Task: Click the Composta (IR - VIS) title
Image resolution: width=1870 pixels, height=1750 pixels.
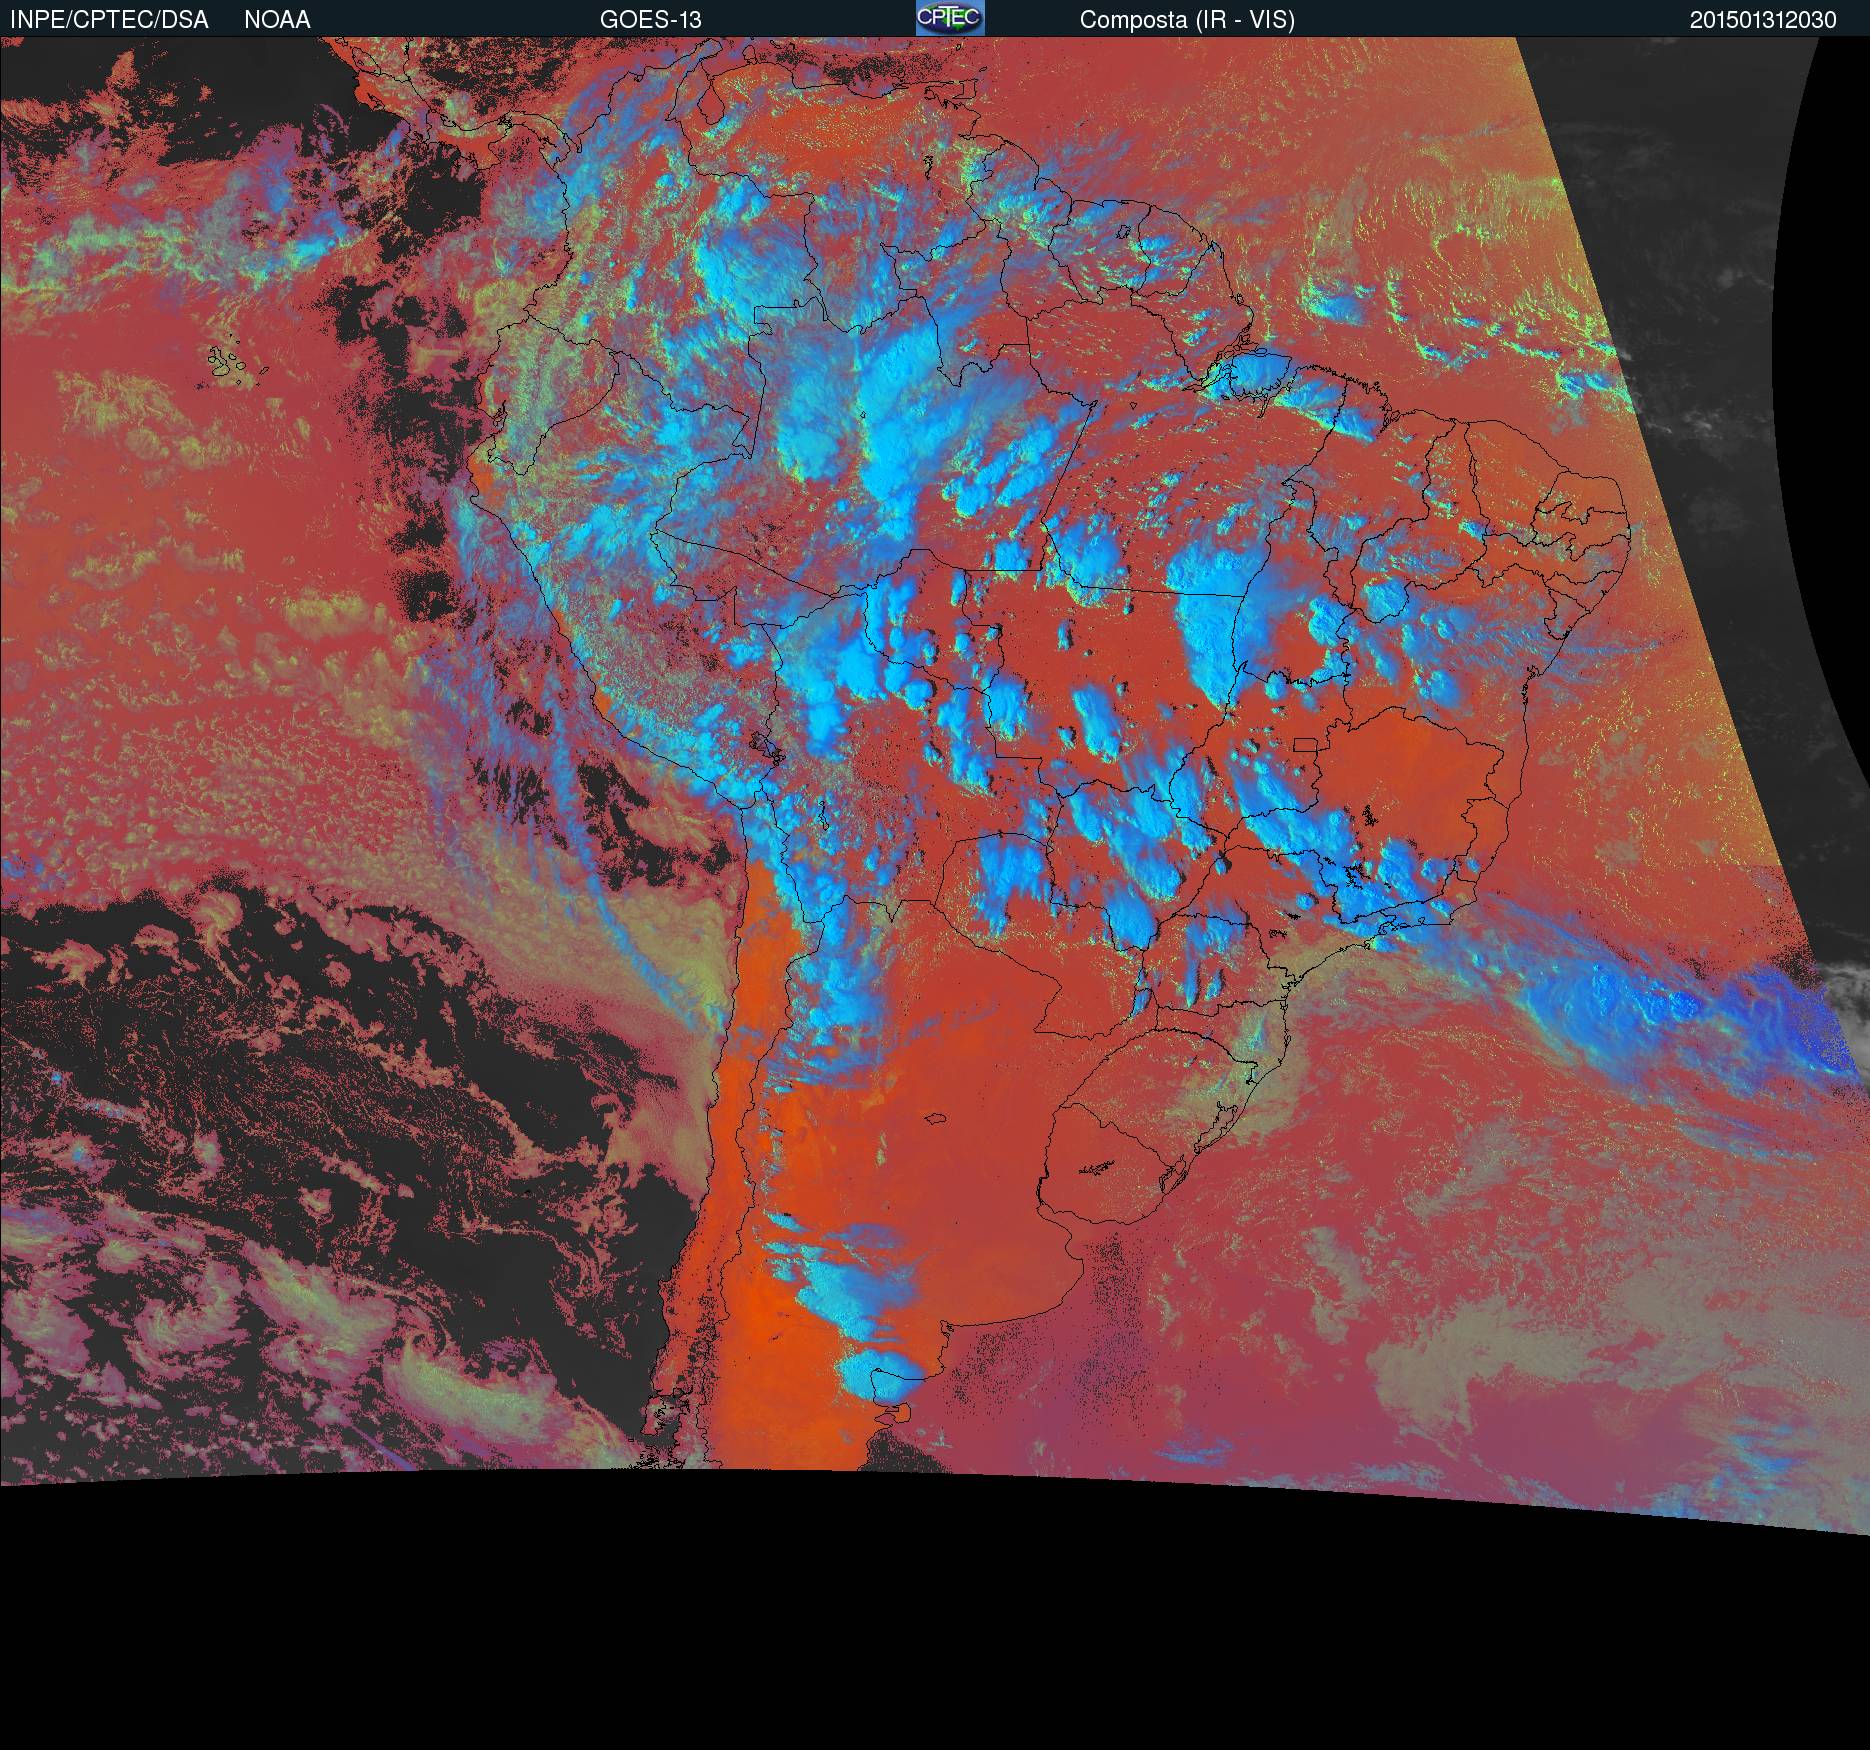Action: pos(1187,19)
